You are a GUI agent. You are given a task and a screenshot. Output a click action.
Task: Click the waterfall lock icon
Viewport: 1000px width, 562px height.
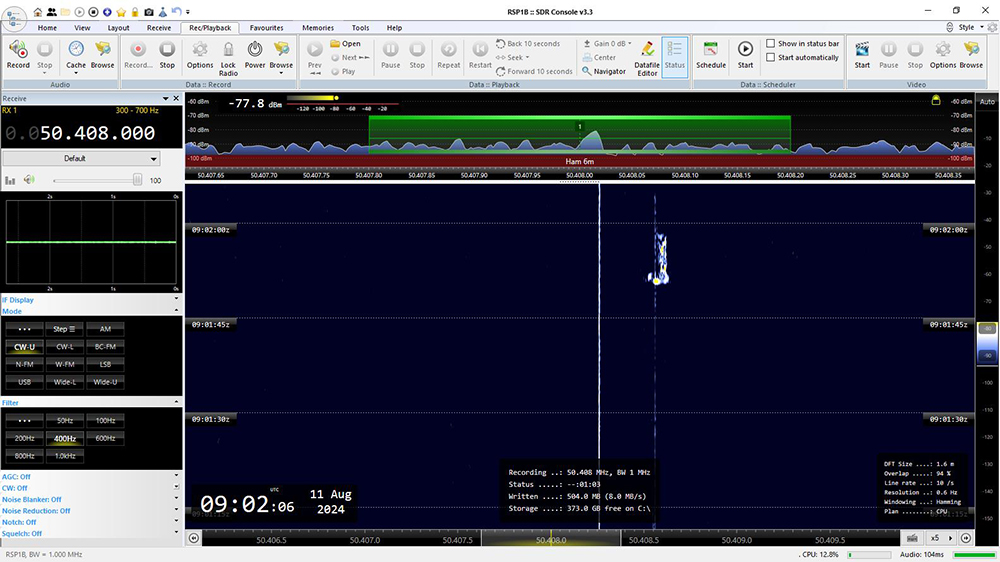tap(936, 100)
